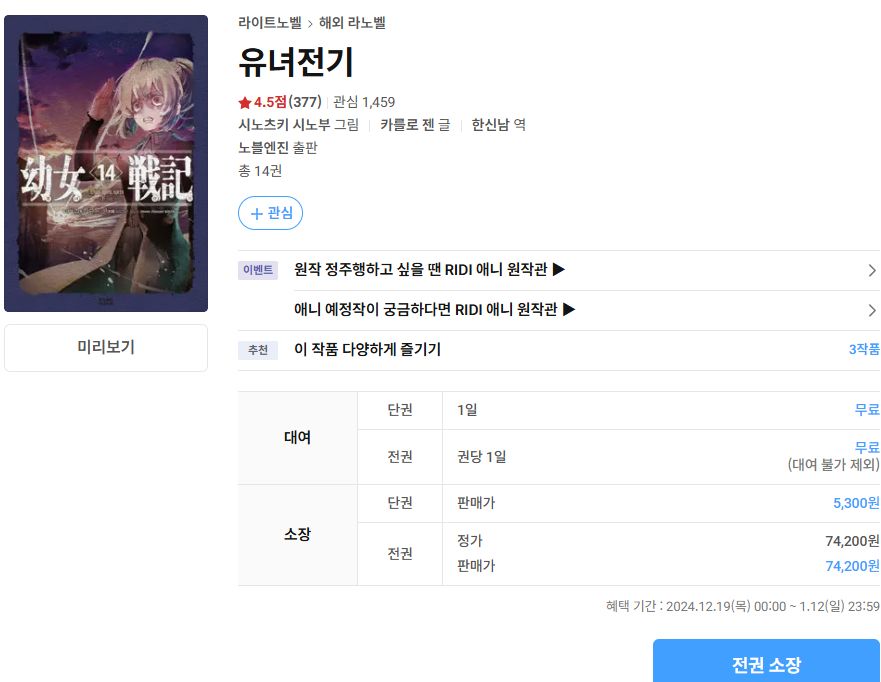Open publisher 노블엔진 link
881x682 pixels.
(264, 148)
